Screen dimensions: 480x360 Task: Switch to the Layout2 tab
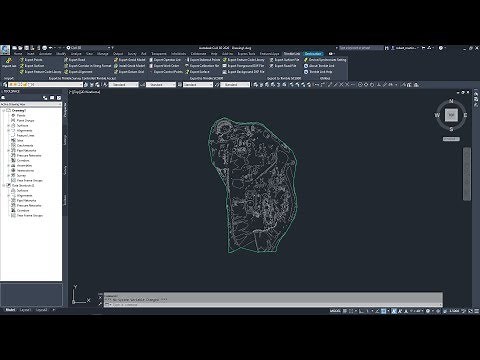point(41,310)
